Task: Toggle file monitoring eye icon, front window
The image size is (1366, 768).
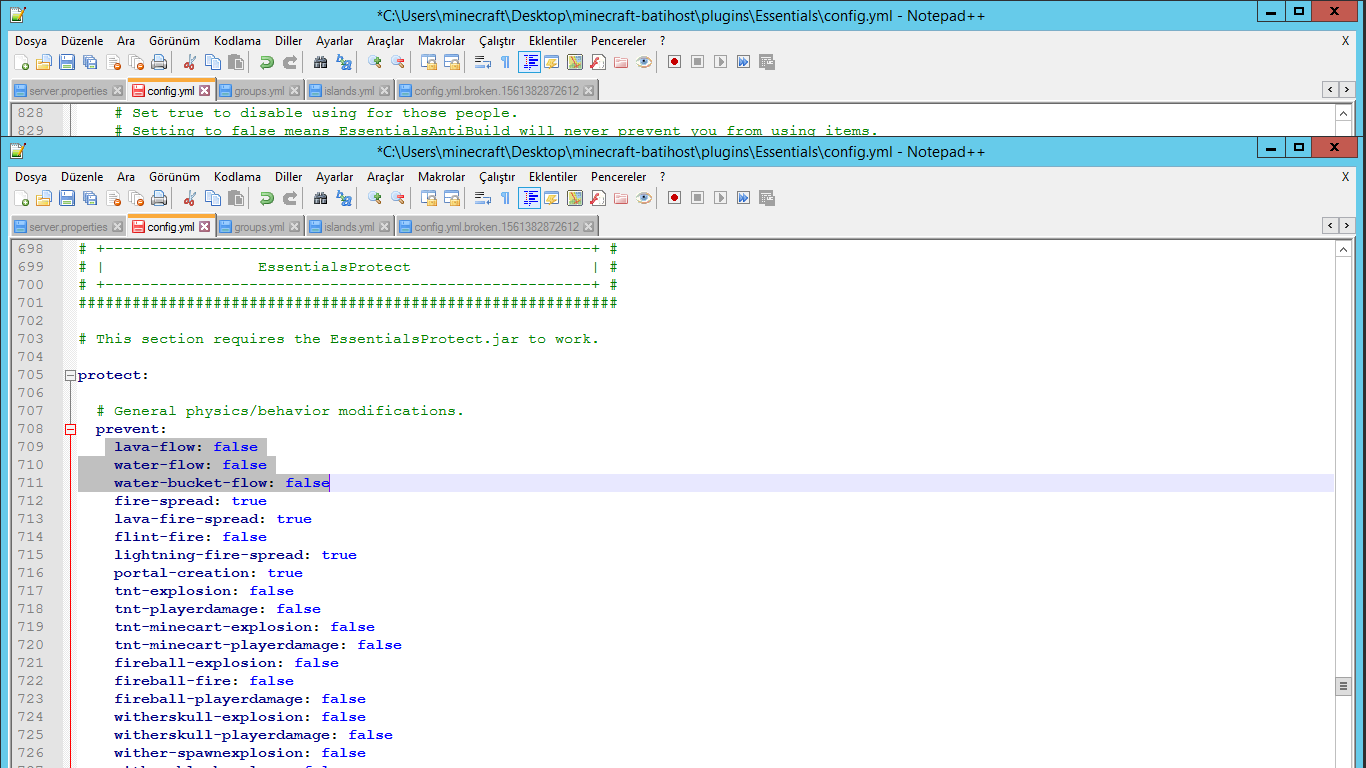Action: point(643,198)
